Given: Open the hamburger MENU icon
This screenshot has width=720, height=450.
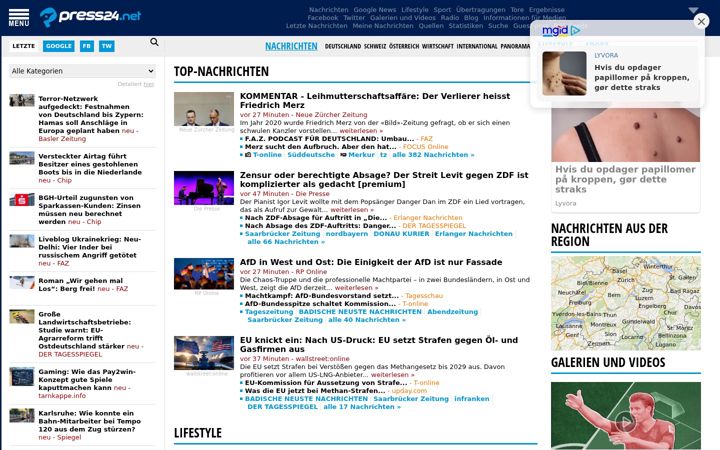Looking at the screenshot, I should 19,17.
